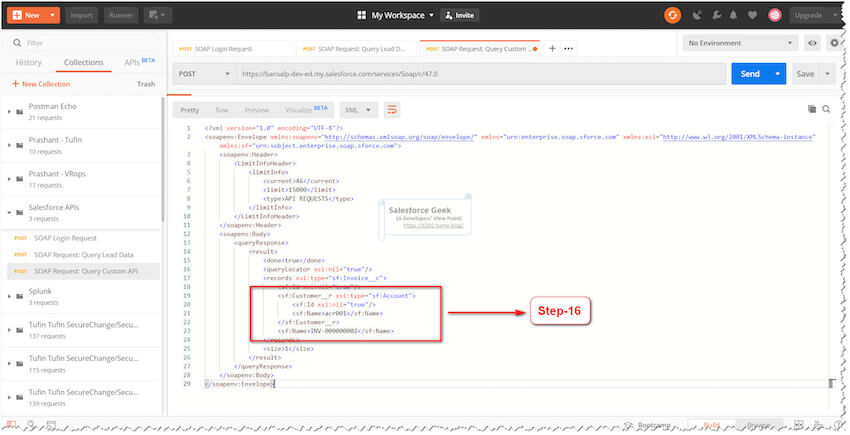Open the POST method dropdown
850x435 pixels.
[203, 74]
